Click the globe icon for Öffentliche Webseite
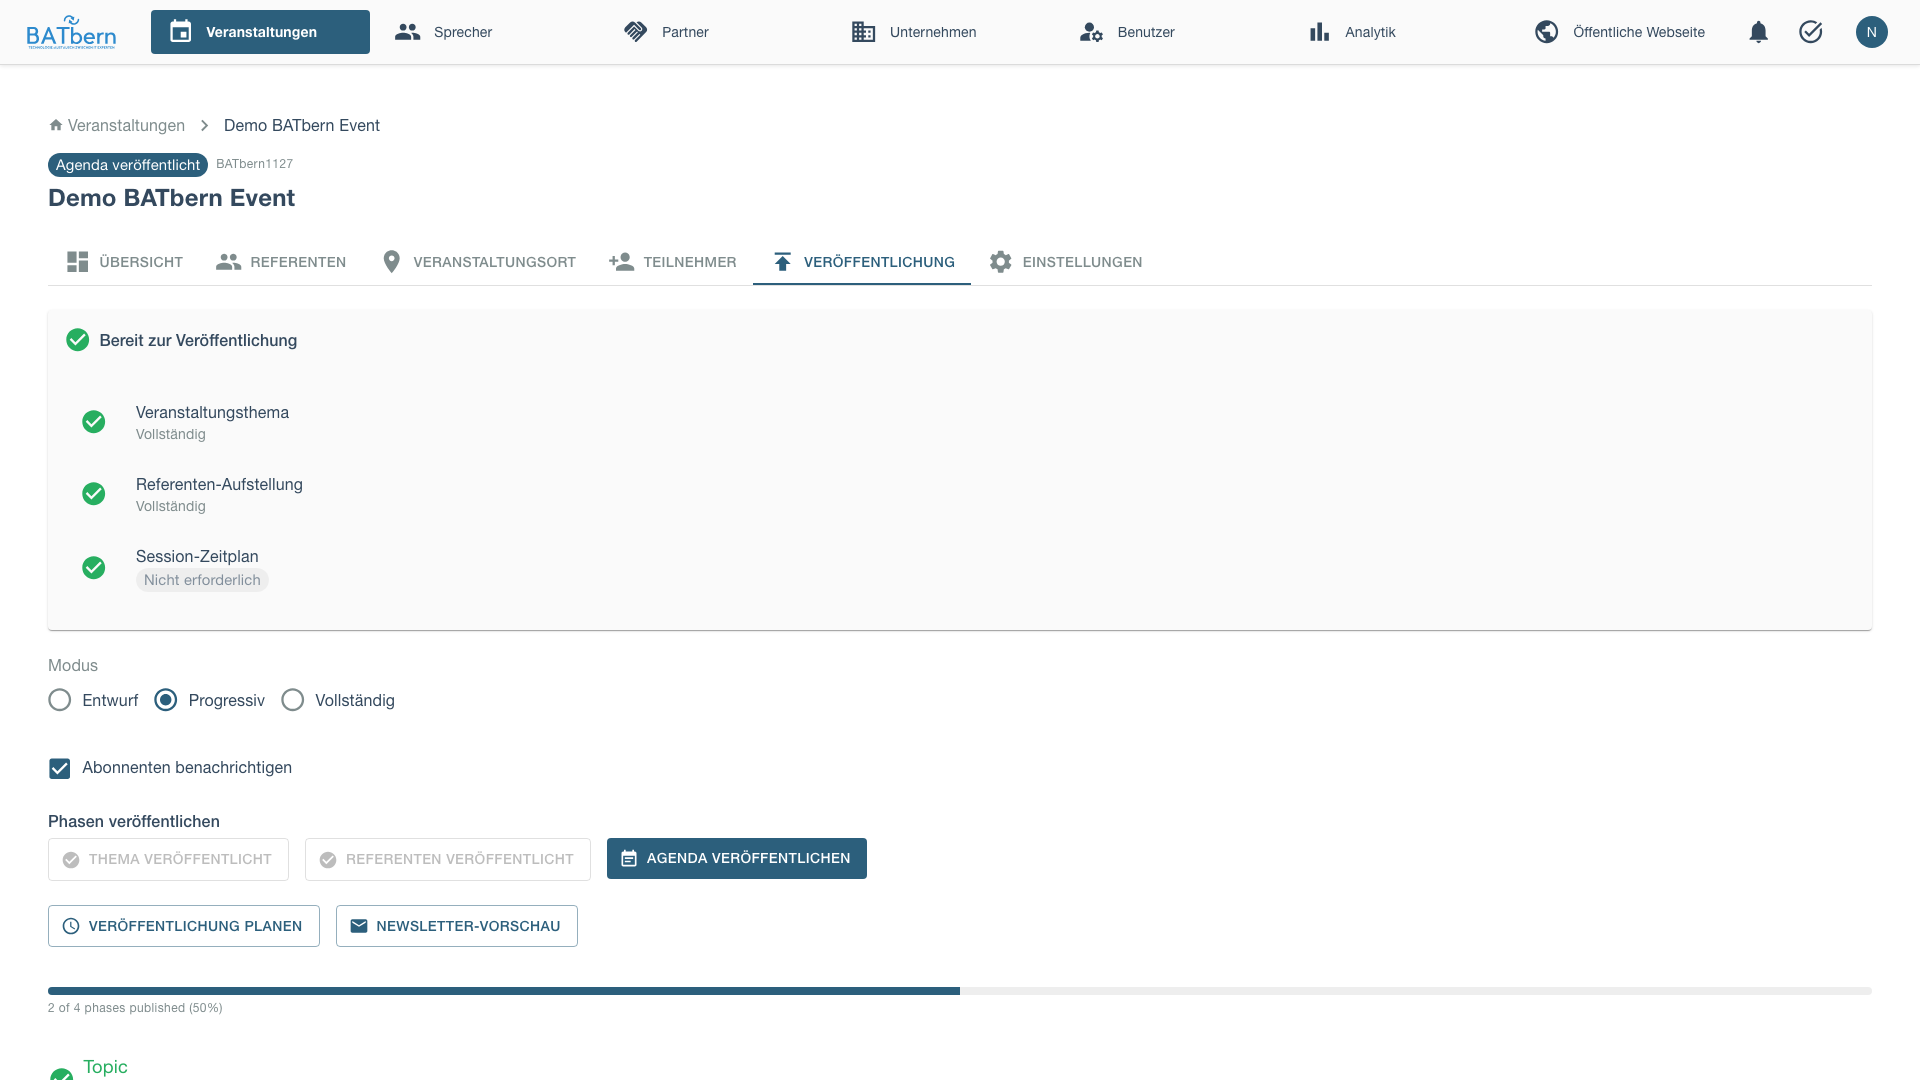This screenshot has height=1080, width=1920. click(1546, 32)
